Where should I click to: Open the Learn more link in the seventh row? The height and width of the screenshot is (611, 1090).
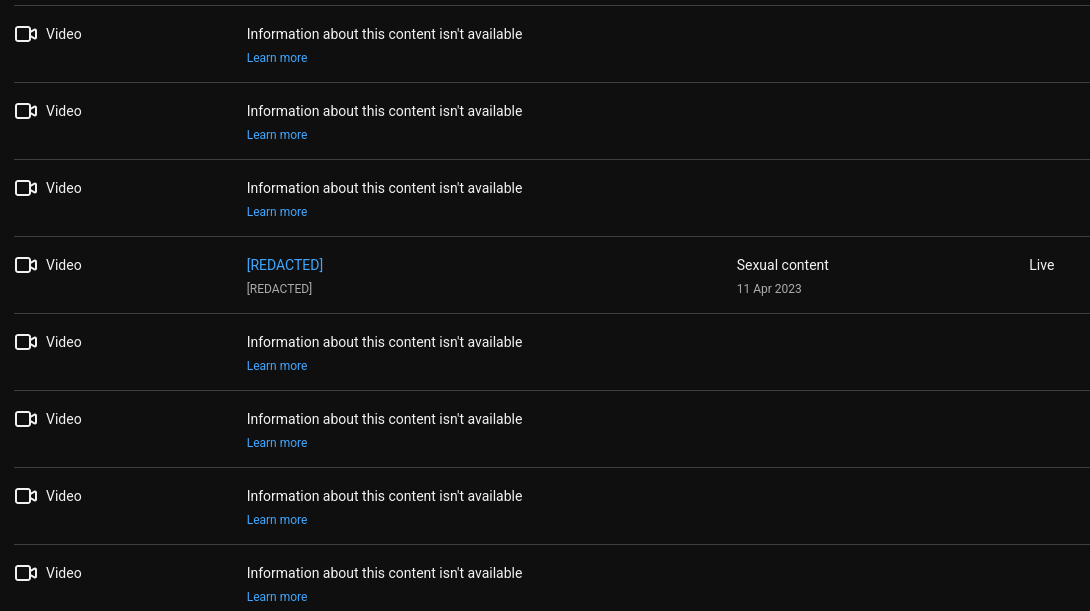click(277, 520)
